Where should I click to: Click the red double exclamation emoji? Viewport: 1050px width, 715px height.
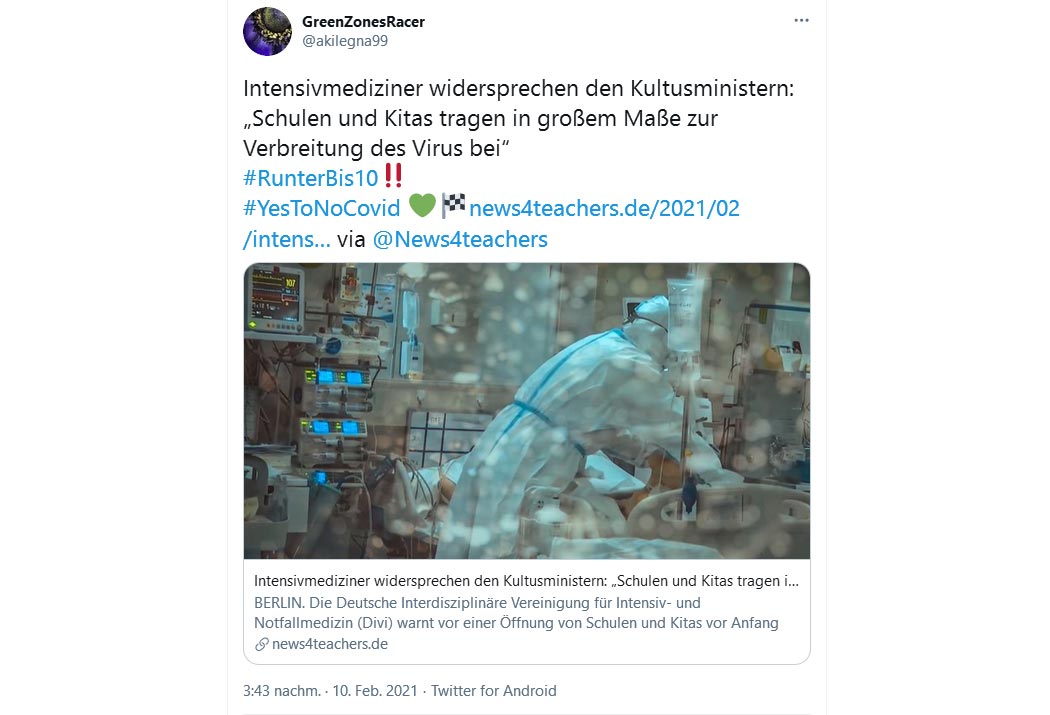pyautogui.click(x=392, y=175)
